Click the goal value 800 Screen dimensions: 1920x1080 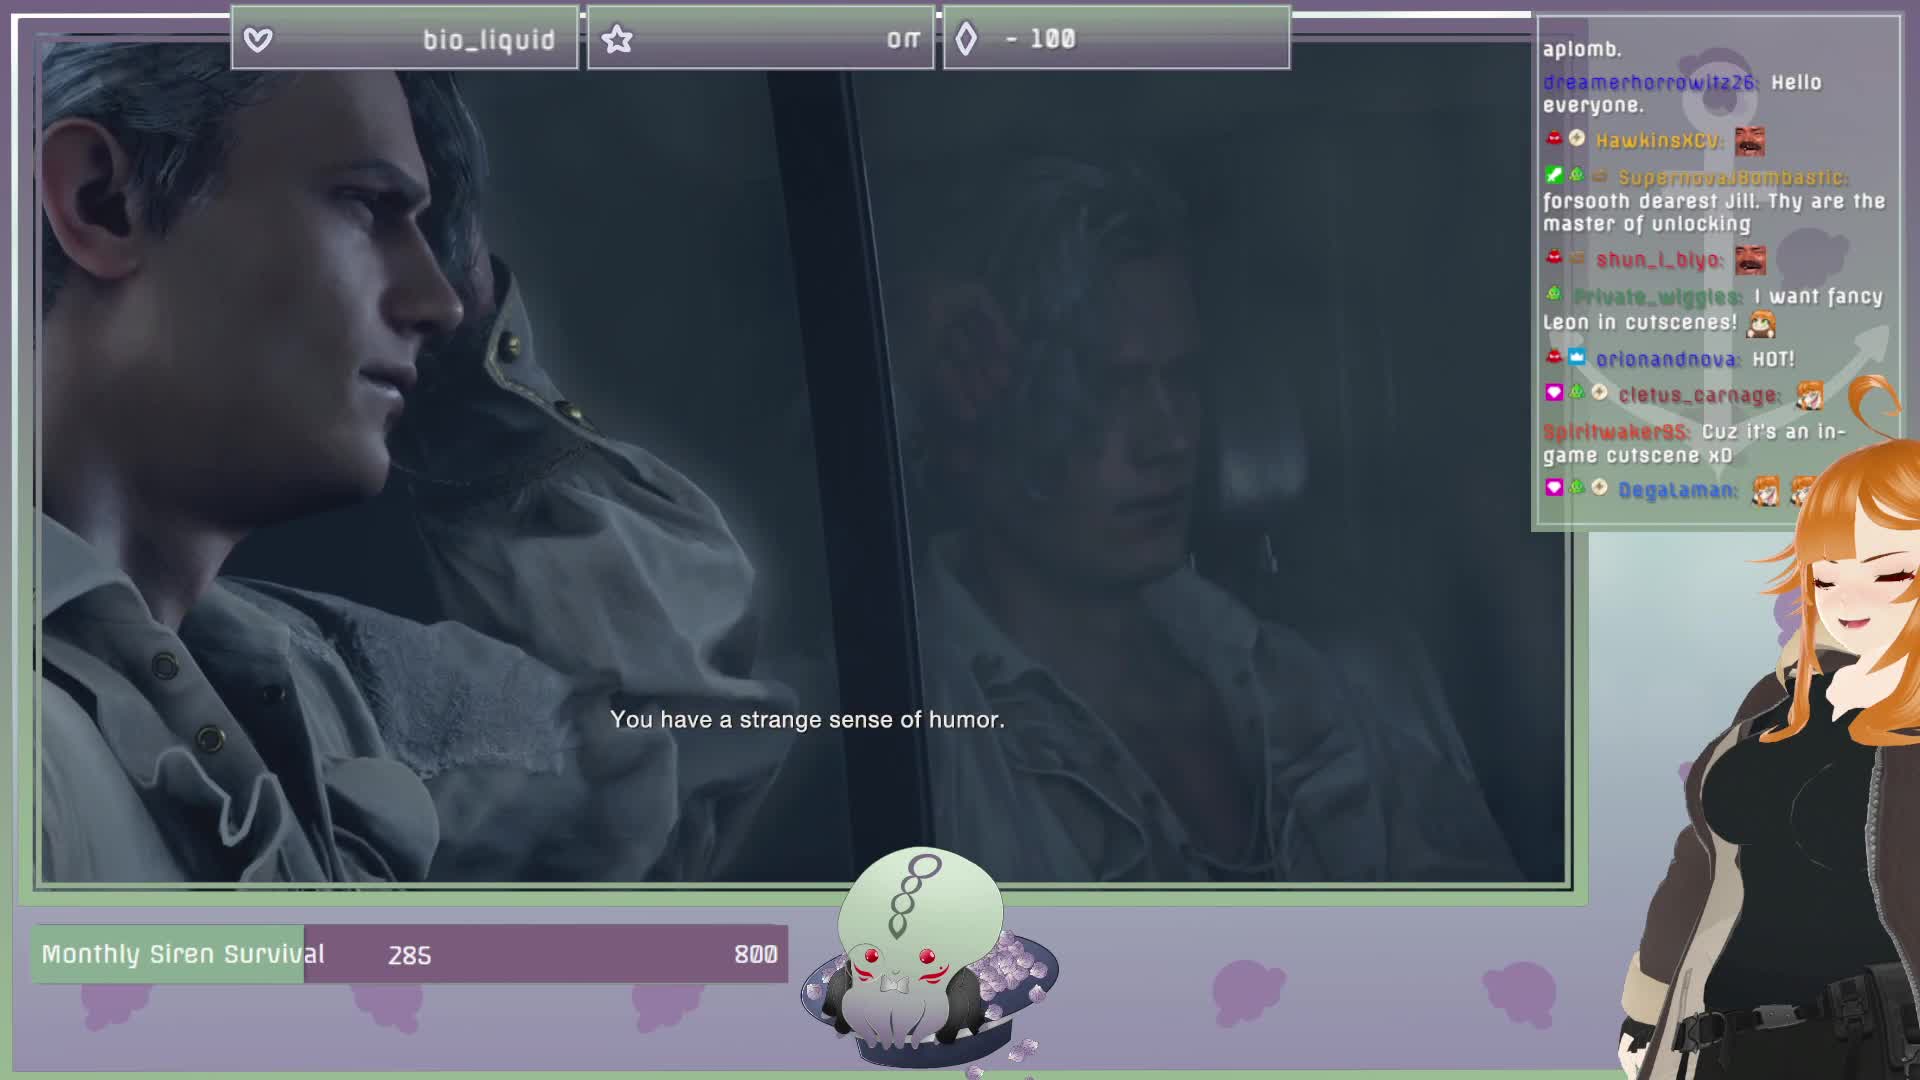coord(756,954)
